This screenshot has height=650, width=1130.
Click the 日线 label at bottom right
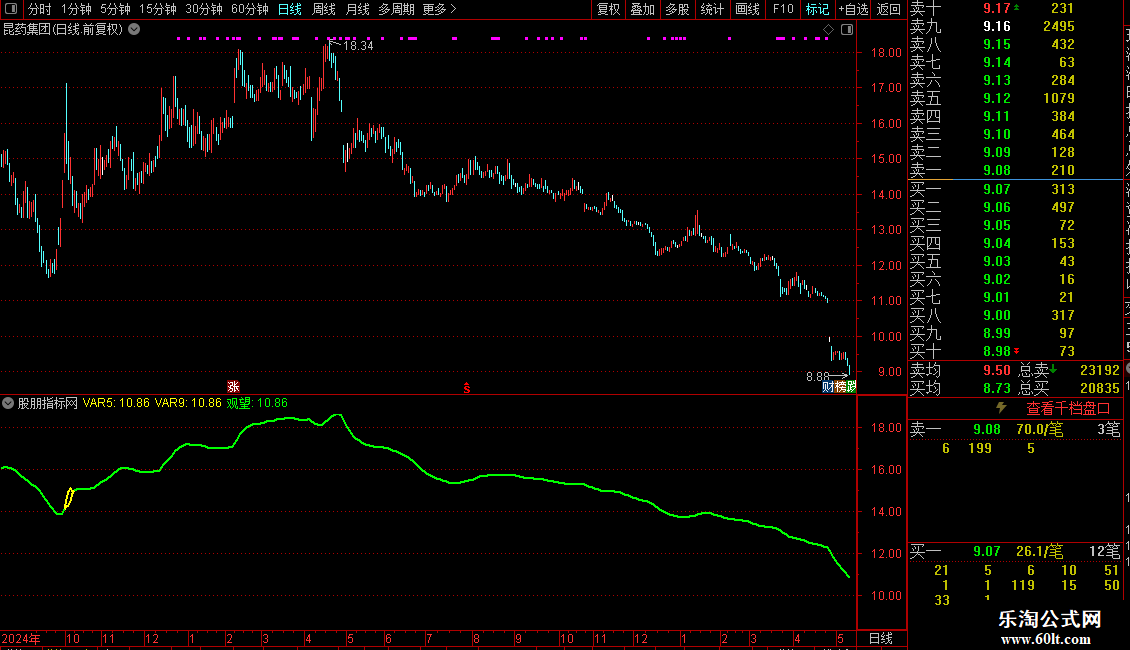tap(881, 638)
